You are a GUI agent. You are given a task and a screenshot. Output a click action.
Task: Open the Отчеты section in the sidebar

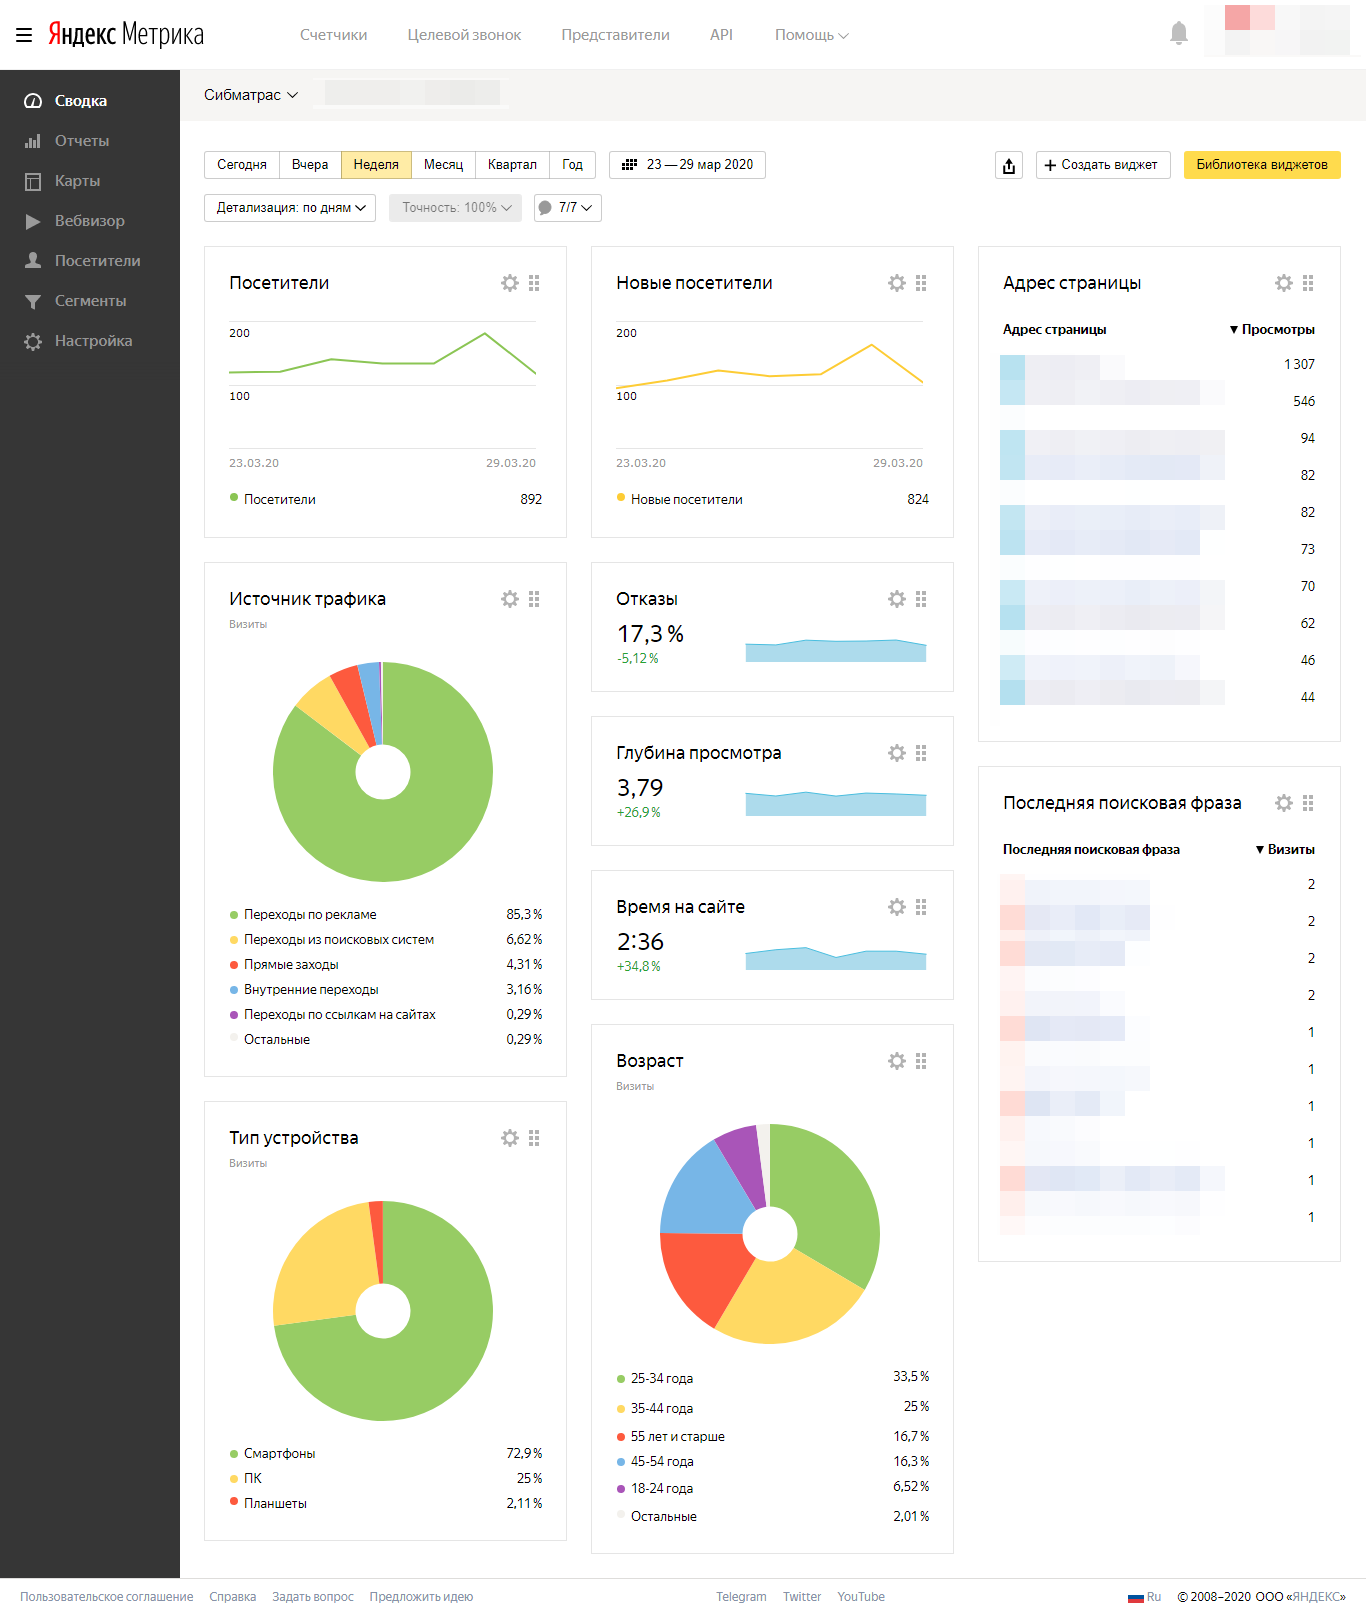click(x=82, y=141)
